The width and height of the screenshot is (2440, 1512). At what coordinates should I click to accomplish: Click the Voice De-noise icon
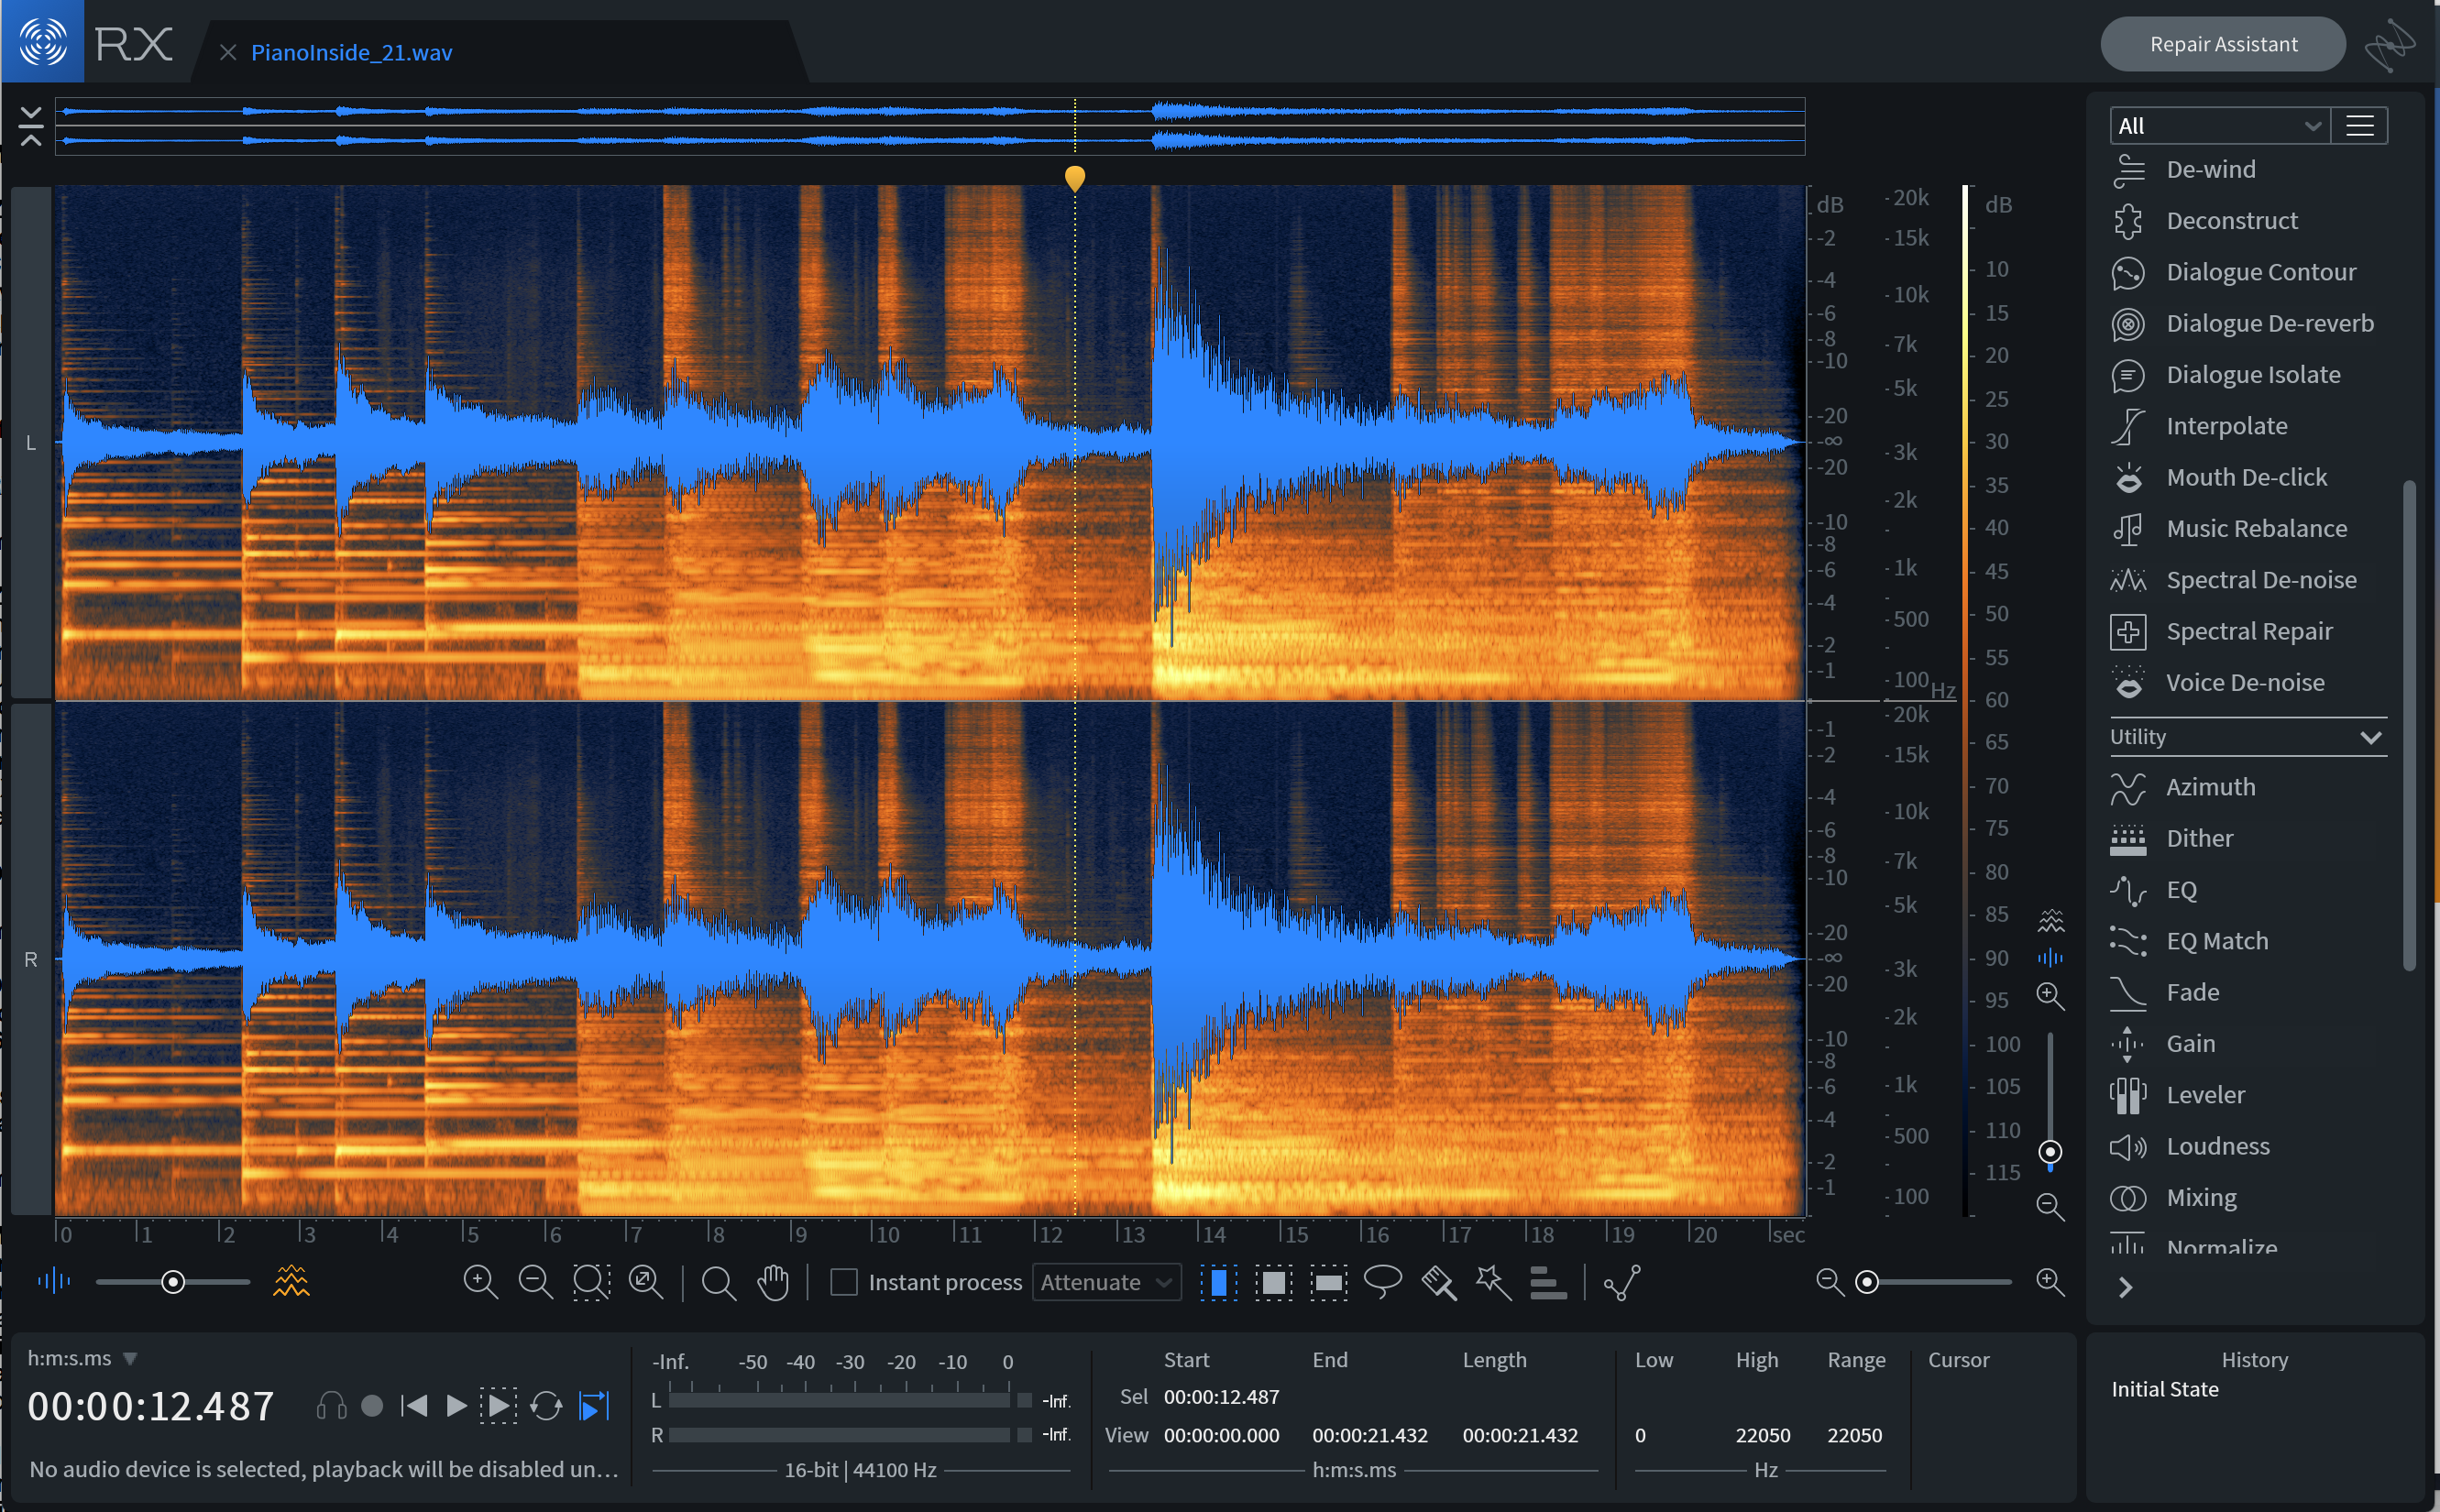click(2130, 683)
